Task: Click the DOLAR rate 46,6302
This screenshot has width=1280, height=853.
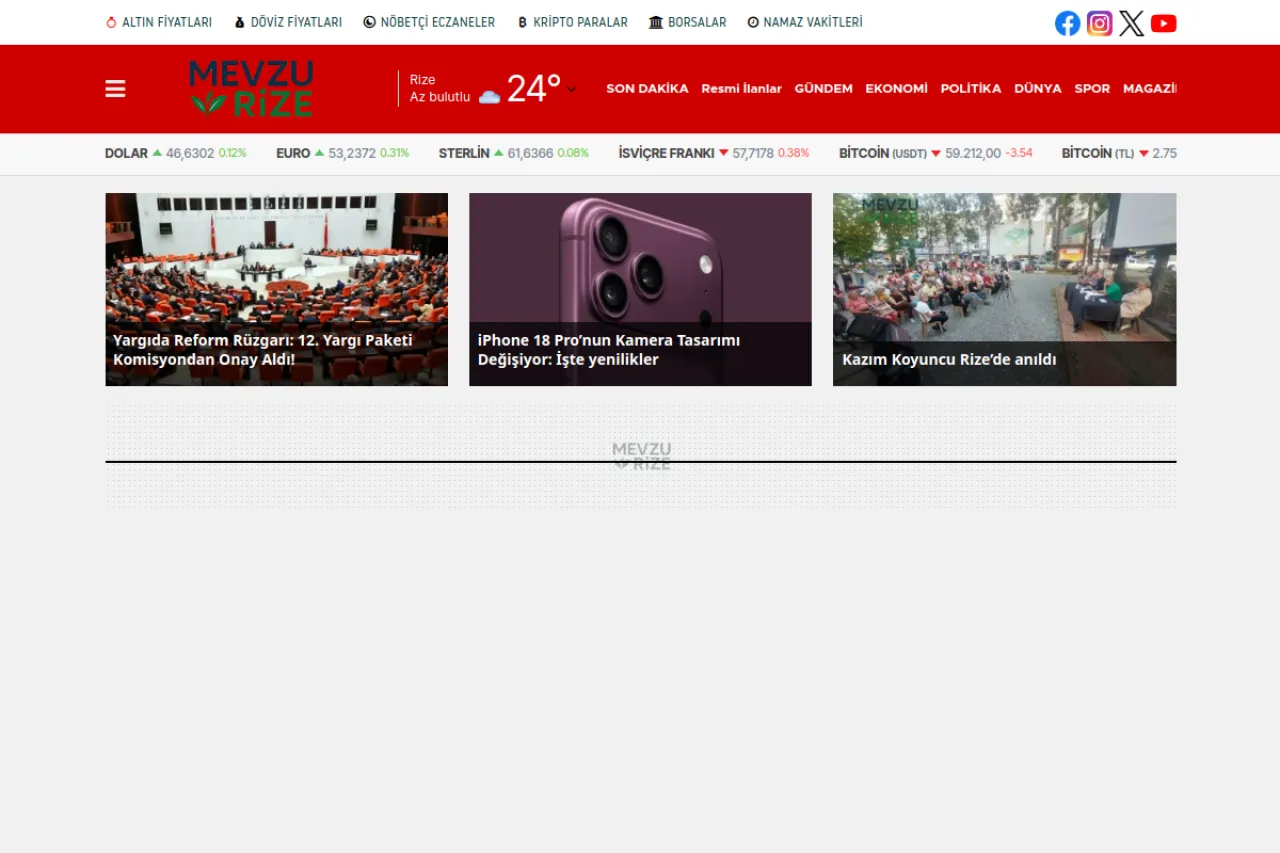Action: pos(190,153)
